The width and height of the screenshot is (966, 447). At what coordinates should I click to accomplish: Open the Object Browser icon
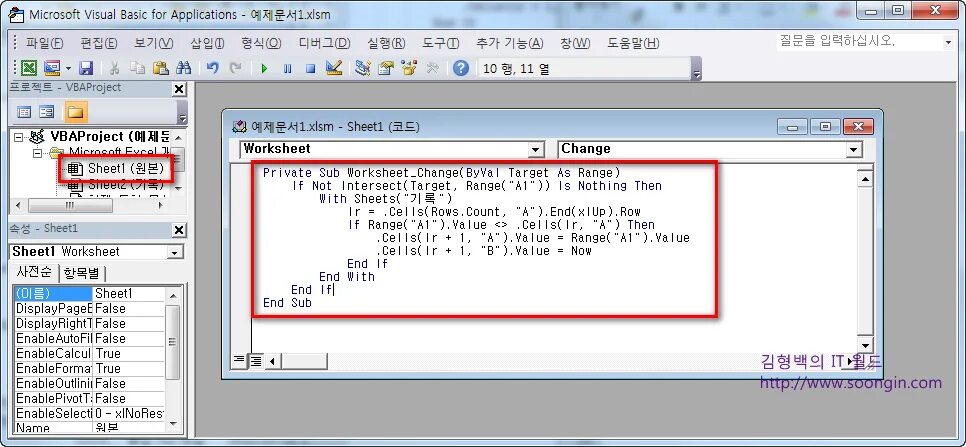[408, 68]
